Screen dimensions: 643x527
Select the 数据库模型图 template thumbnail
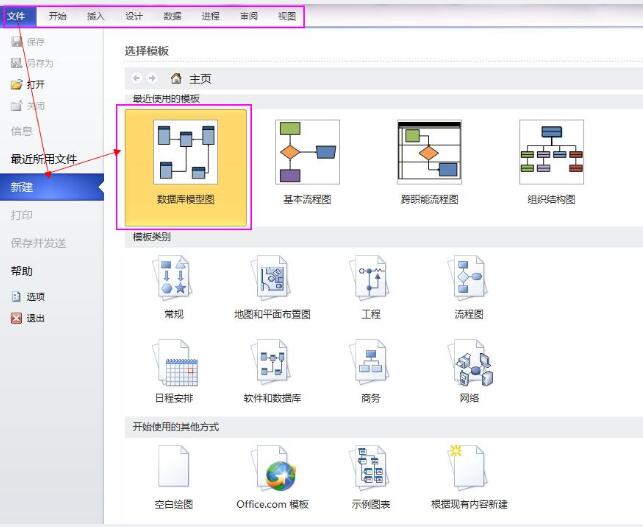[186, 167]
